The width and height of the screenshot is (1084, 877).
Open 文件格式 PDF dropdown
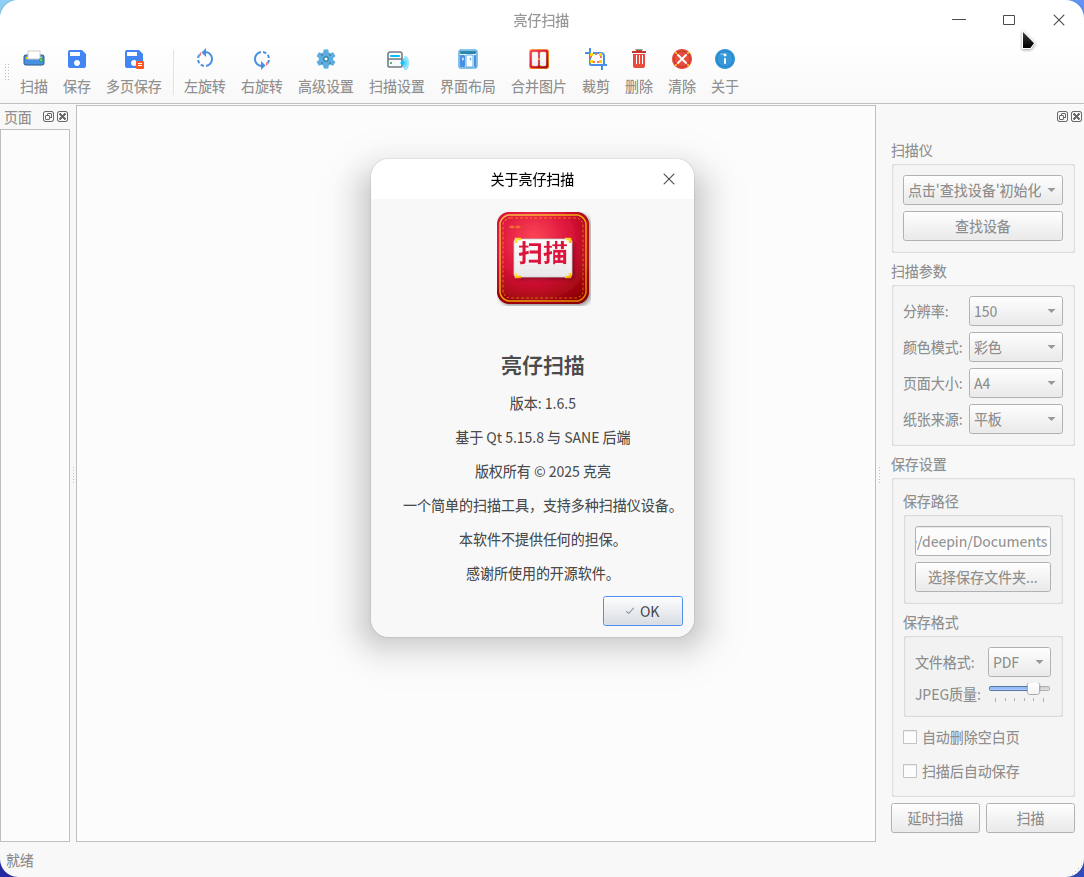(x=1020, y=662)
